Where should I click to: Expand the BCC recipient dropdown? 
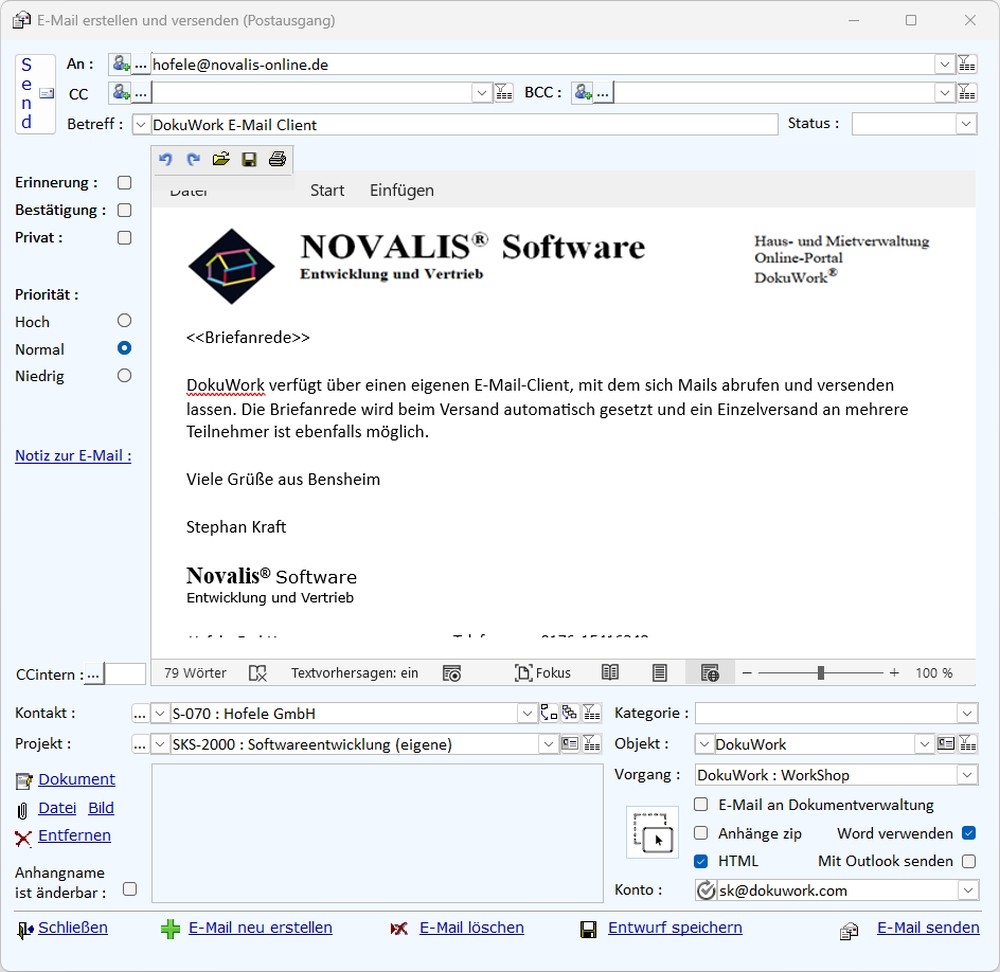[x=945, y=93]
